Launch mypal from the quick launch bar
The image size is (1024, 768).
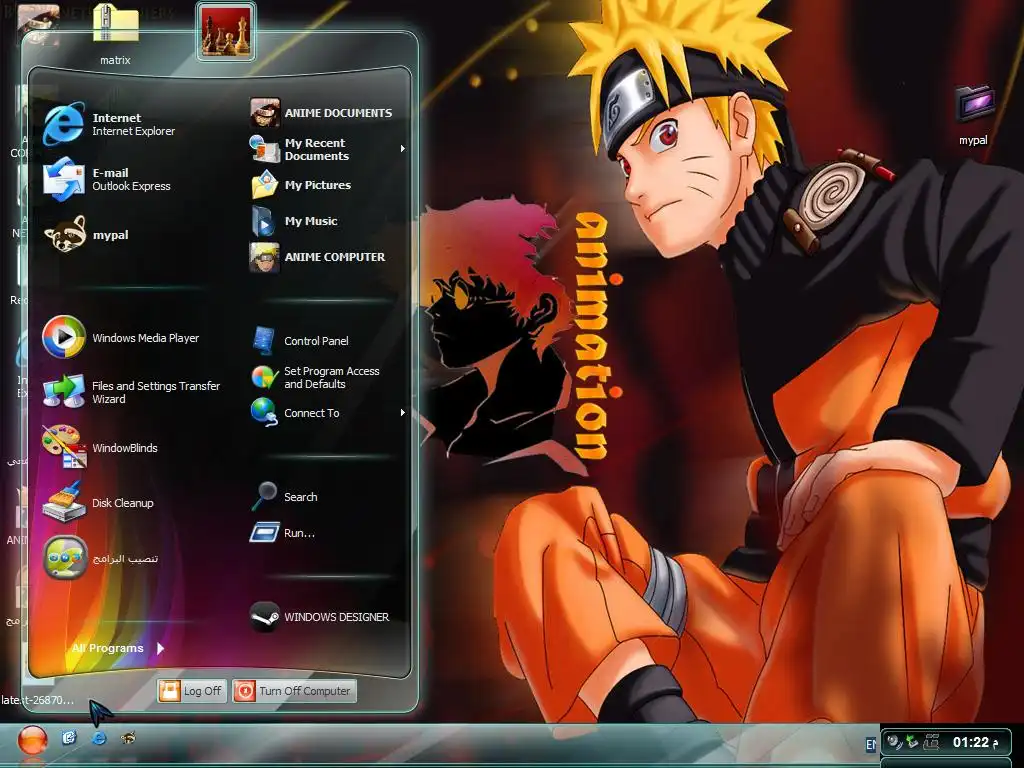[129, 738]
